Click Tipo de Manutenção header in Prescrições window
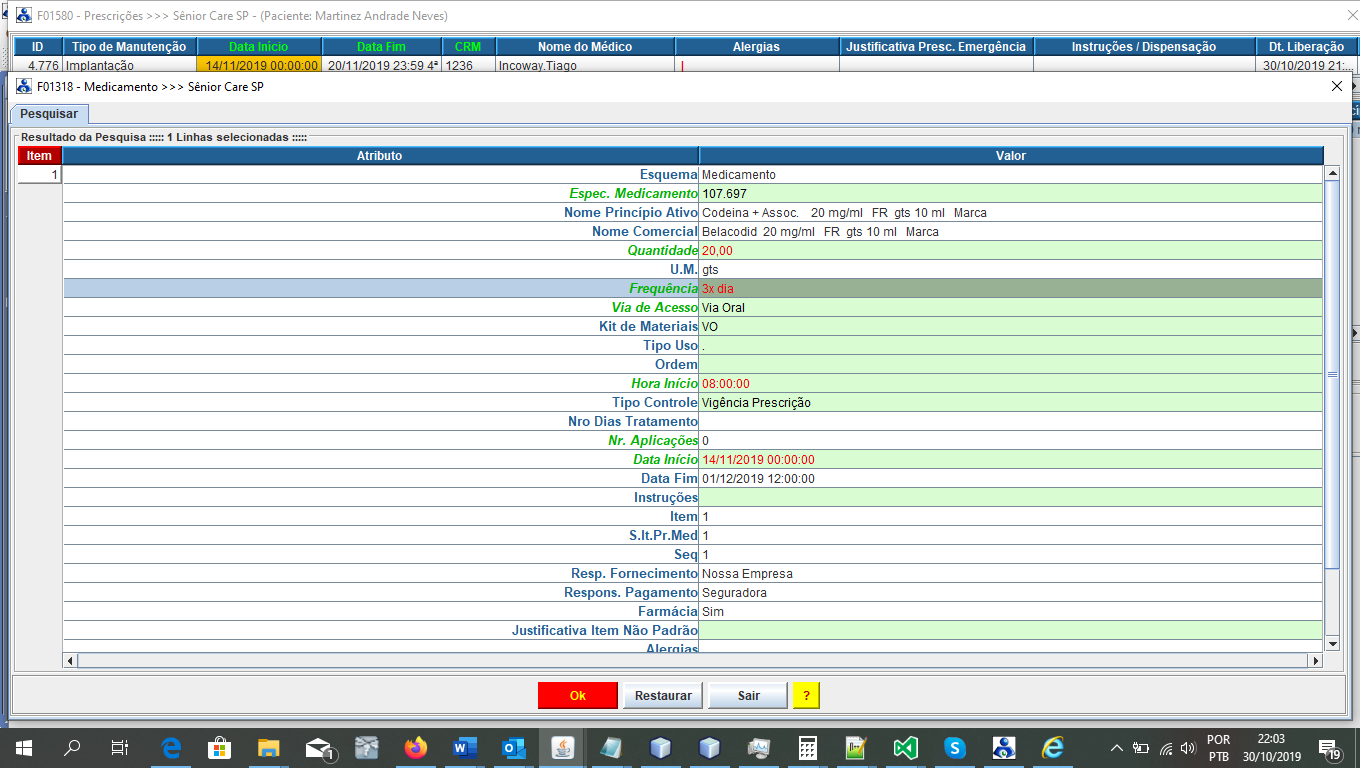1360x768 pixels. 129,47
